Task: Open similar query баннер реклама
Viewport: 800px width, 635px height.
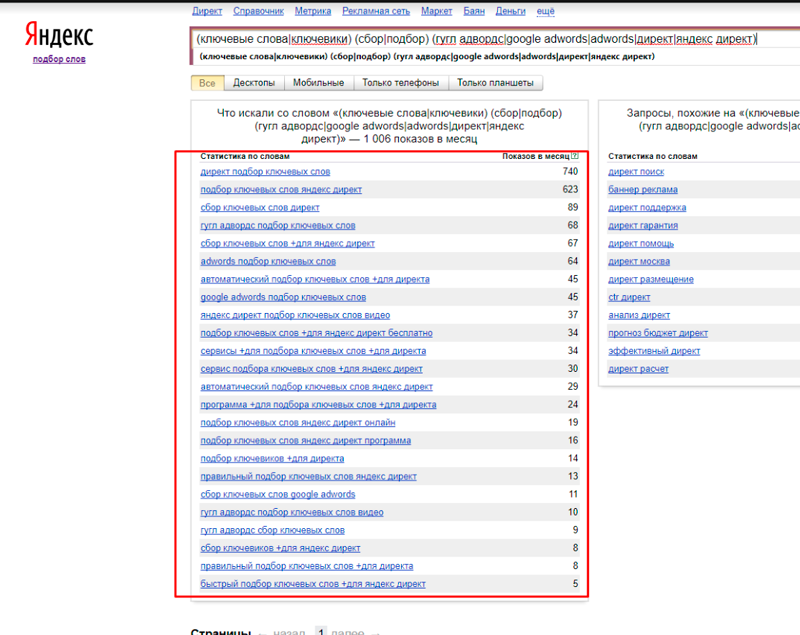Action: pyautogui.click(x=643, y=190)
